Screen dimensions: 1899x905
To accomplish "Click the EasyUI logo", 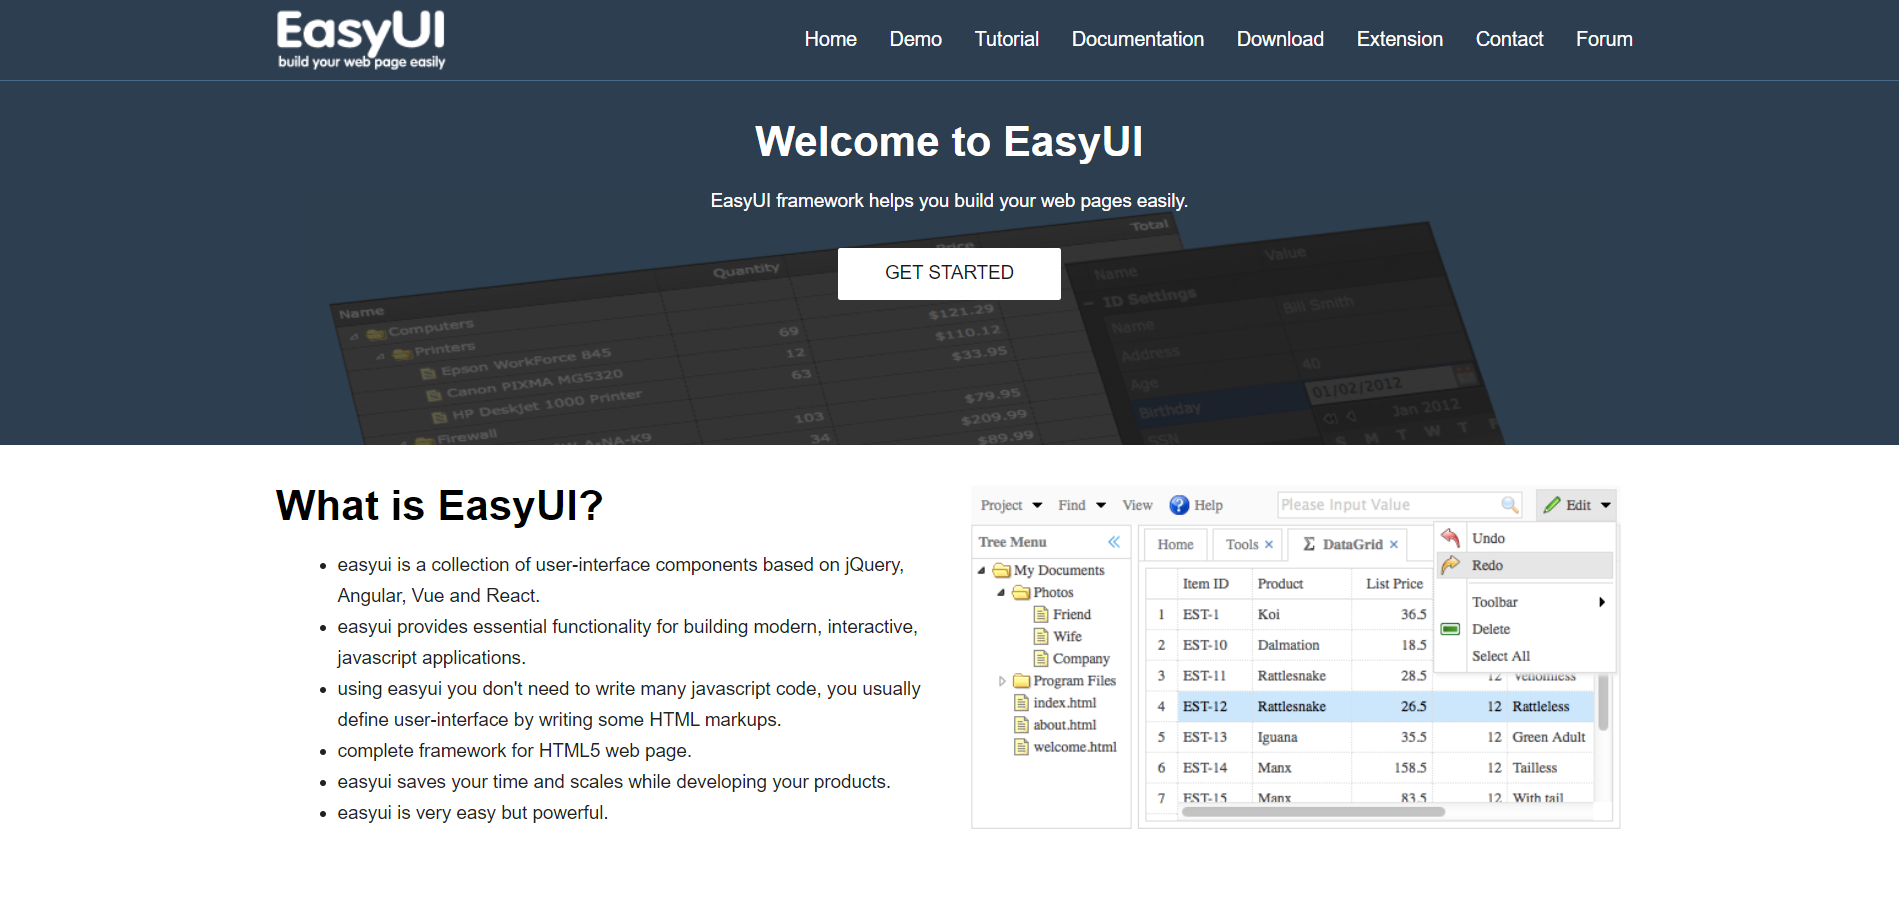I will point(361,39).
